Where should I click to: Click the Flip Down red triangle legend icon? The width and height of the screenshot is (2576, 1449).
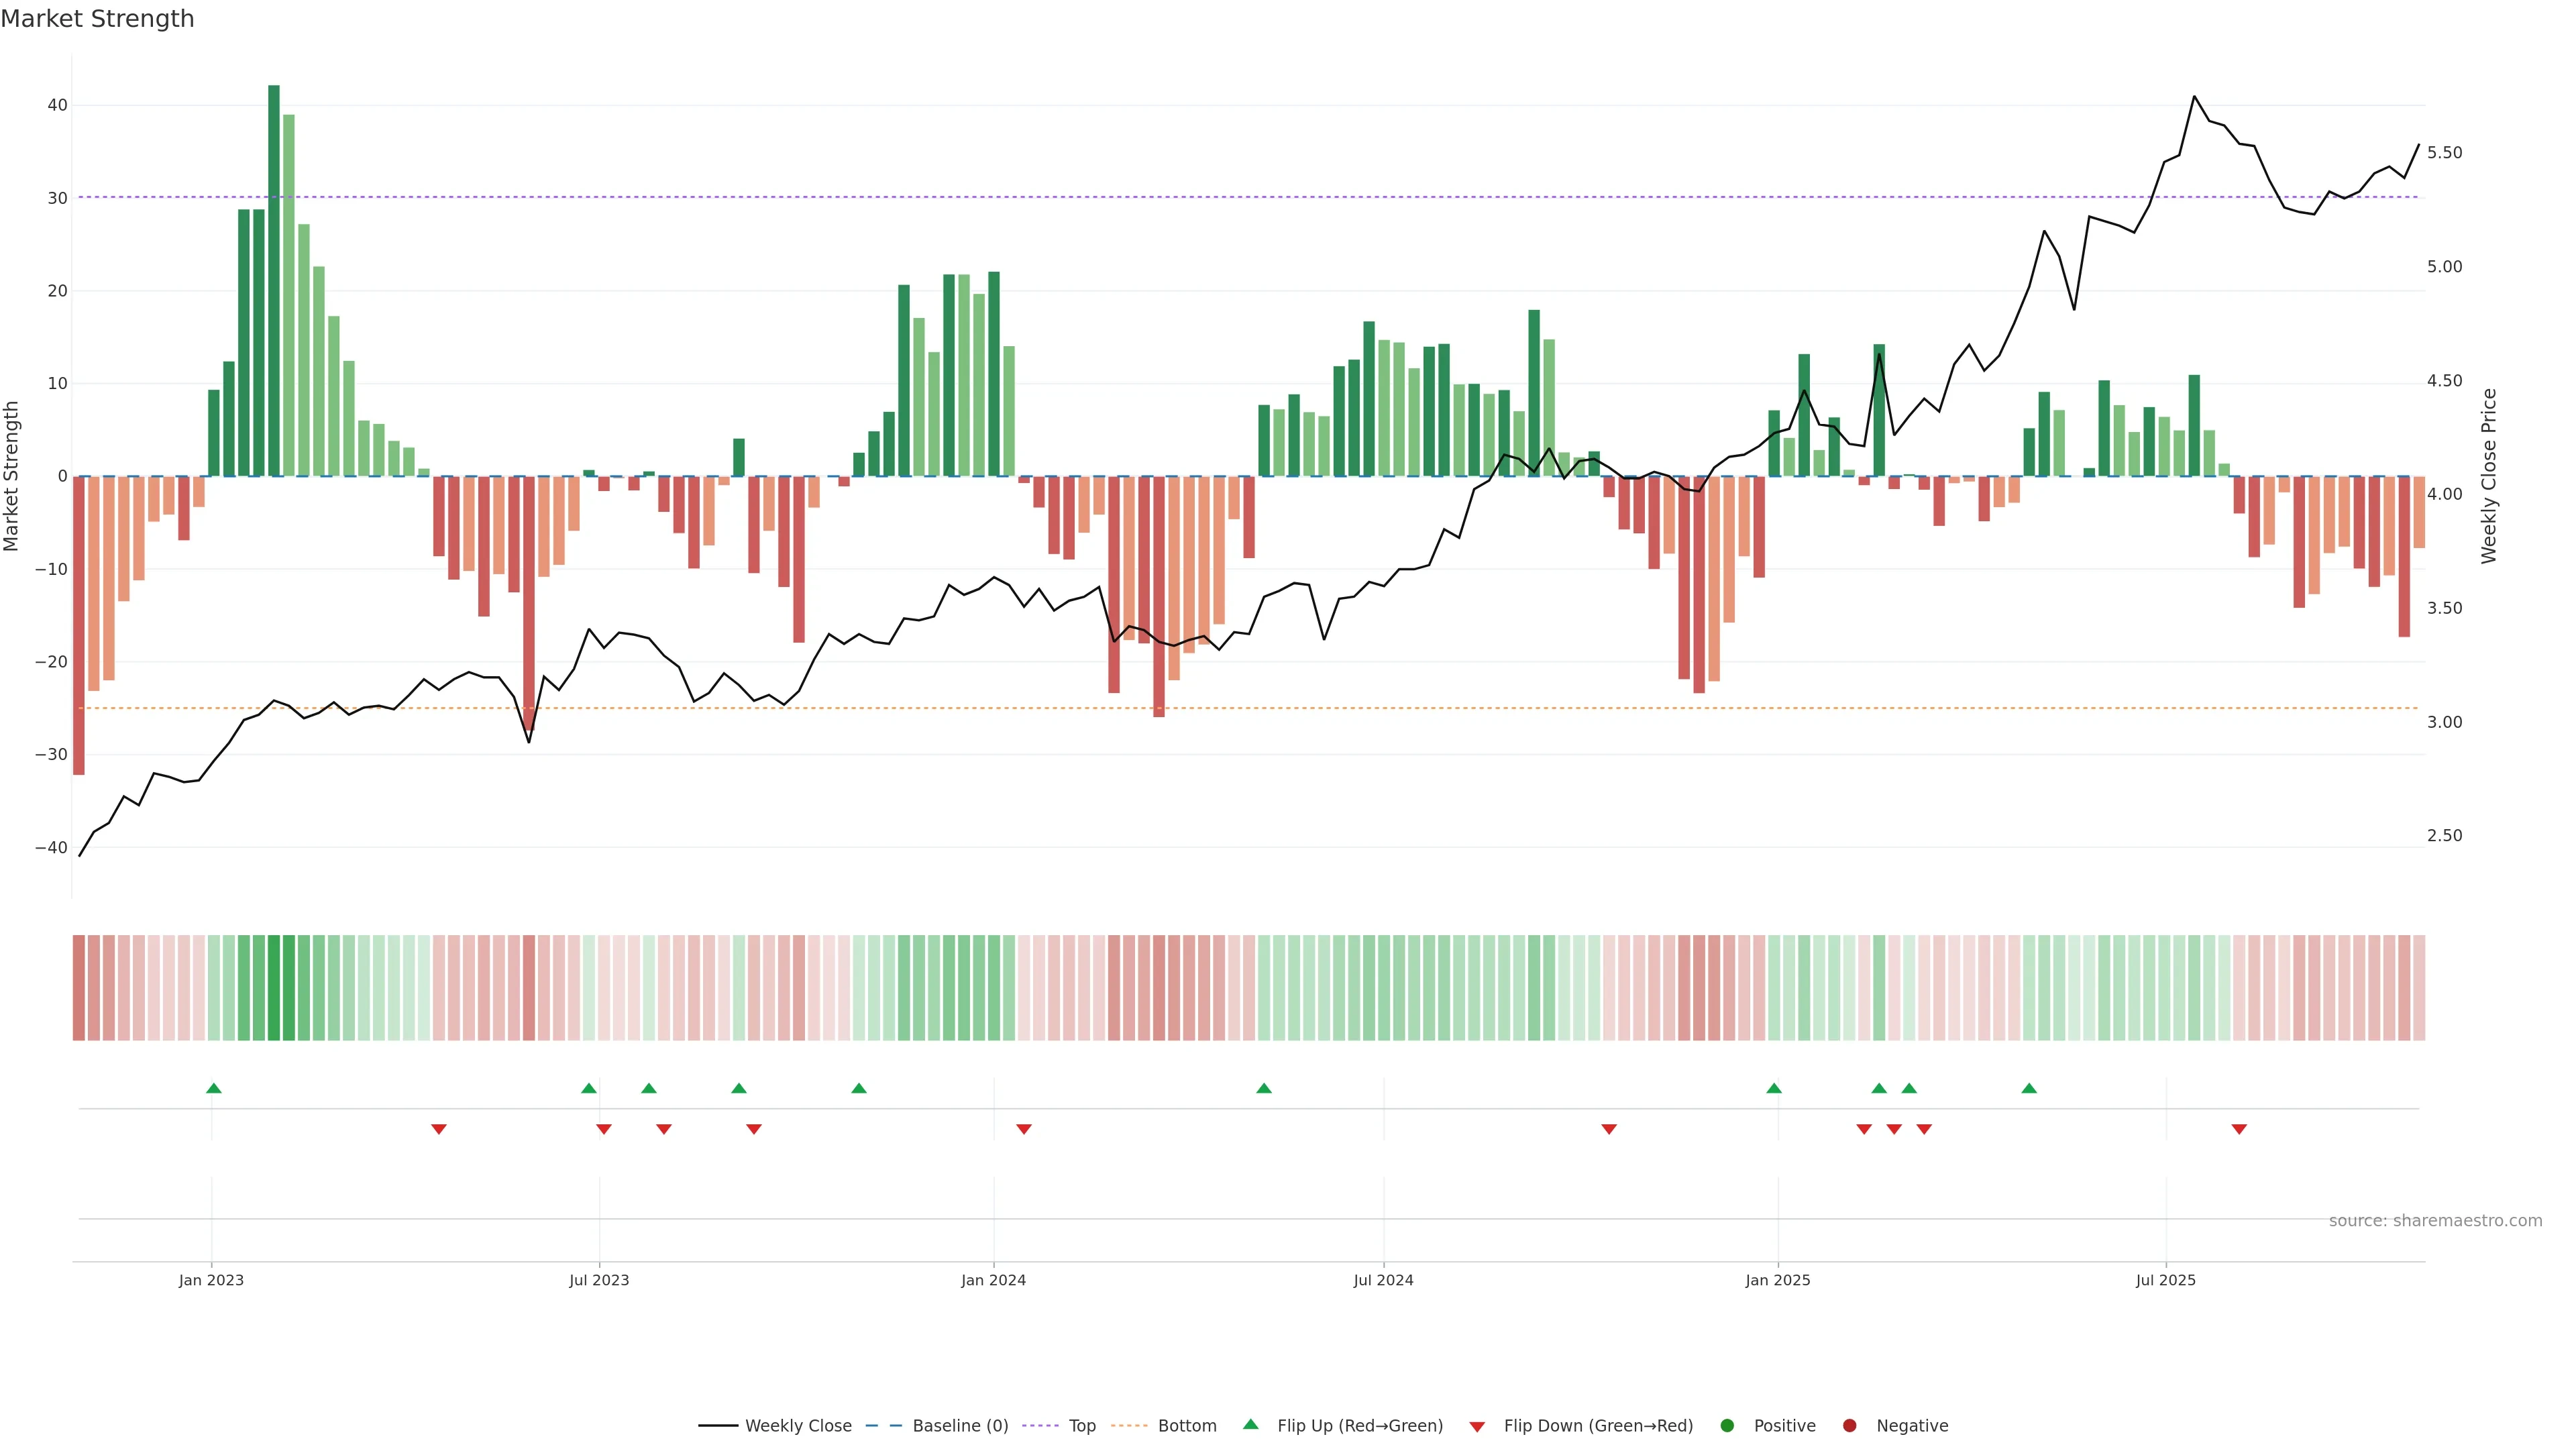1477,1427
